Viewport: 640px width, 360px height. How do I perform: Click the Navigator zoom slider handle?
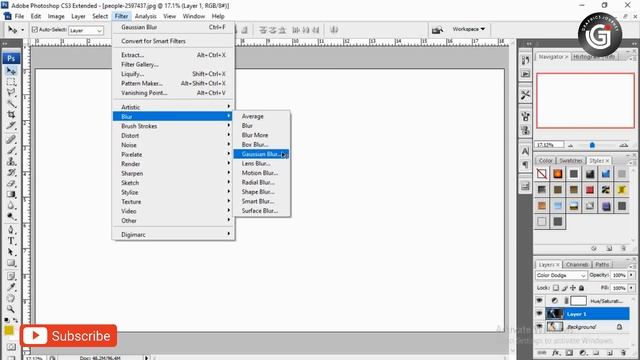click(x=592, y=145)
